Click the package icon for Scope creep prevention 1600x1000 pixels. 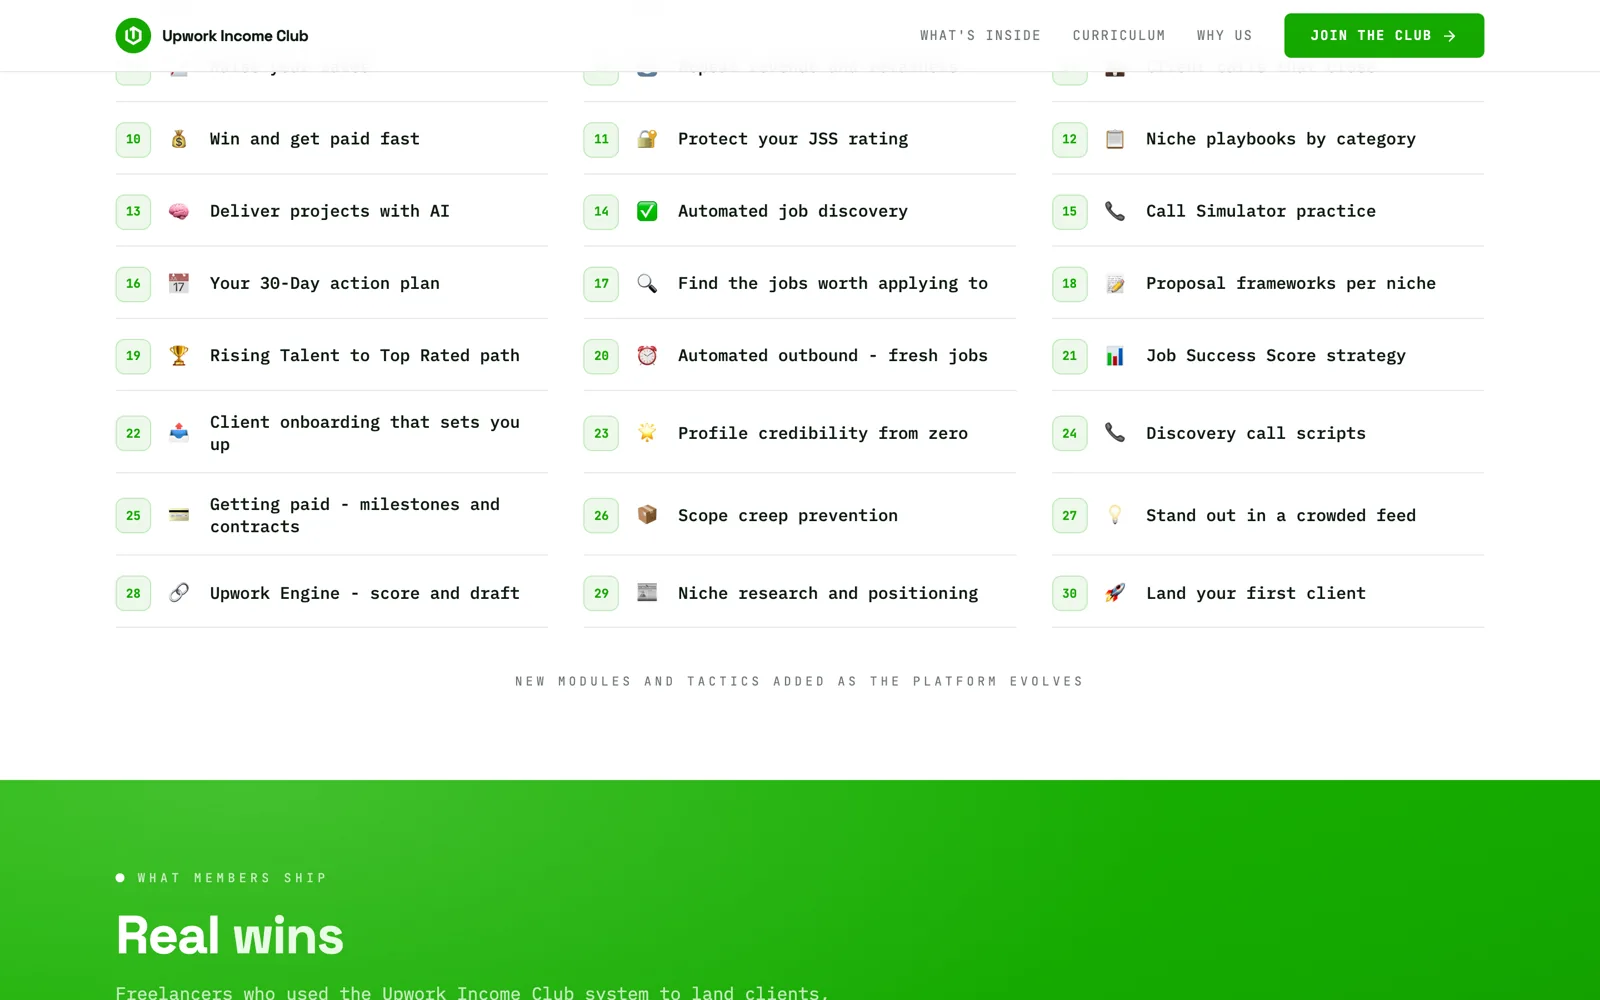click(x=647, y=515)
